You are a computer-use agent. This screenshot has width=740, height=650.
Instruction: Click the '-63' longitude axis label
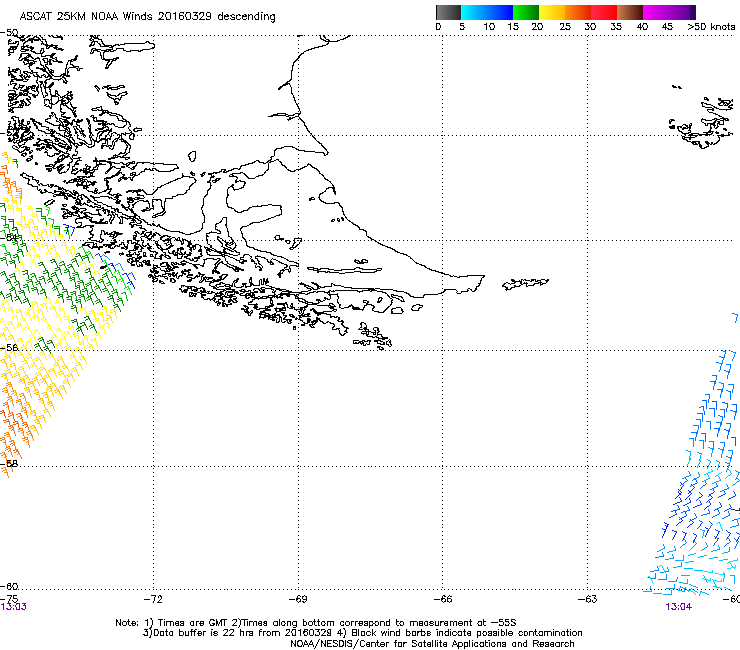[x=588, y=599]
